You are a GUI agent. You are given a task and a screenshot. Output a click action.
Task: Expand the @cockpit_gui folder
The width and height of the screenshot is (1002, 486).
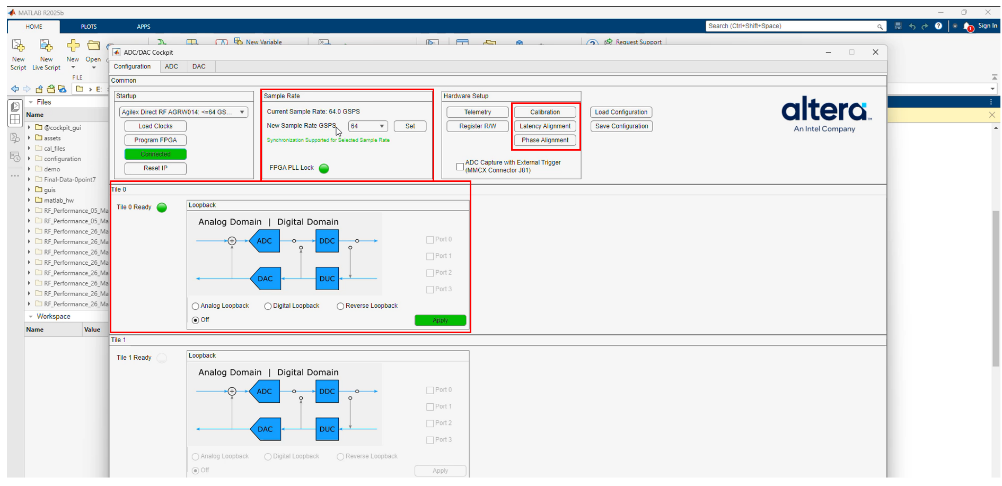pyautogui.click(x=29, y=127)
